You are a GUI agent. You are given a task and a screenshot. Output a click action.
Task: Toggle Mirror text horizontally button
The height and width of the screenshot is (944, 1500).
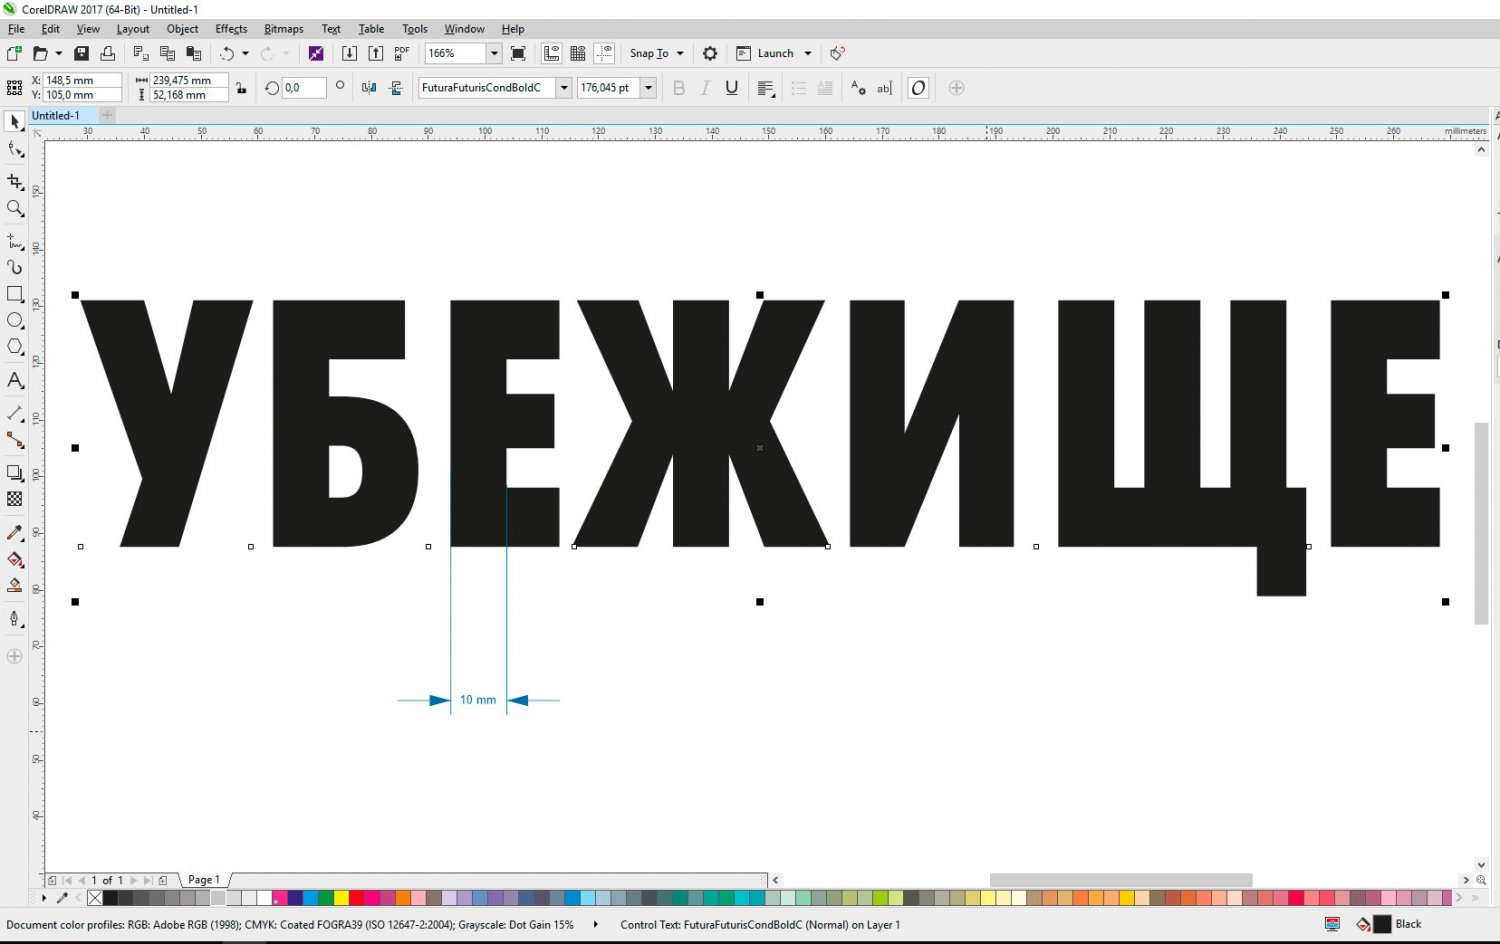(369, 88)
